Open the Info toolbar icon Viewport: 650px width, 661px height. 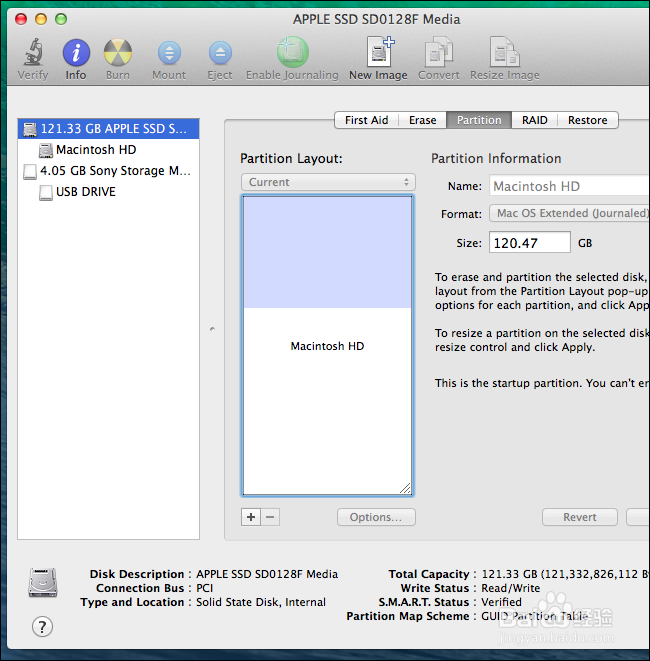coord(76,53)
